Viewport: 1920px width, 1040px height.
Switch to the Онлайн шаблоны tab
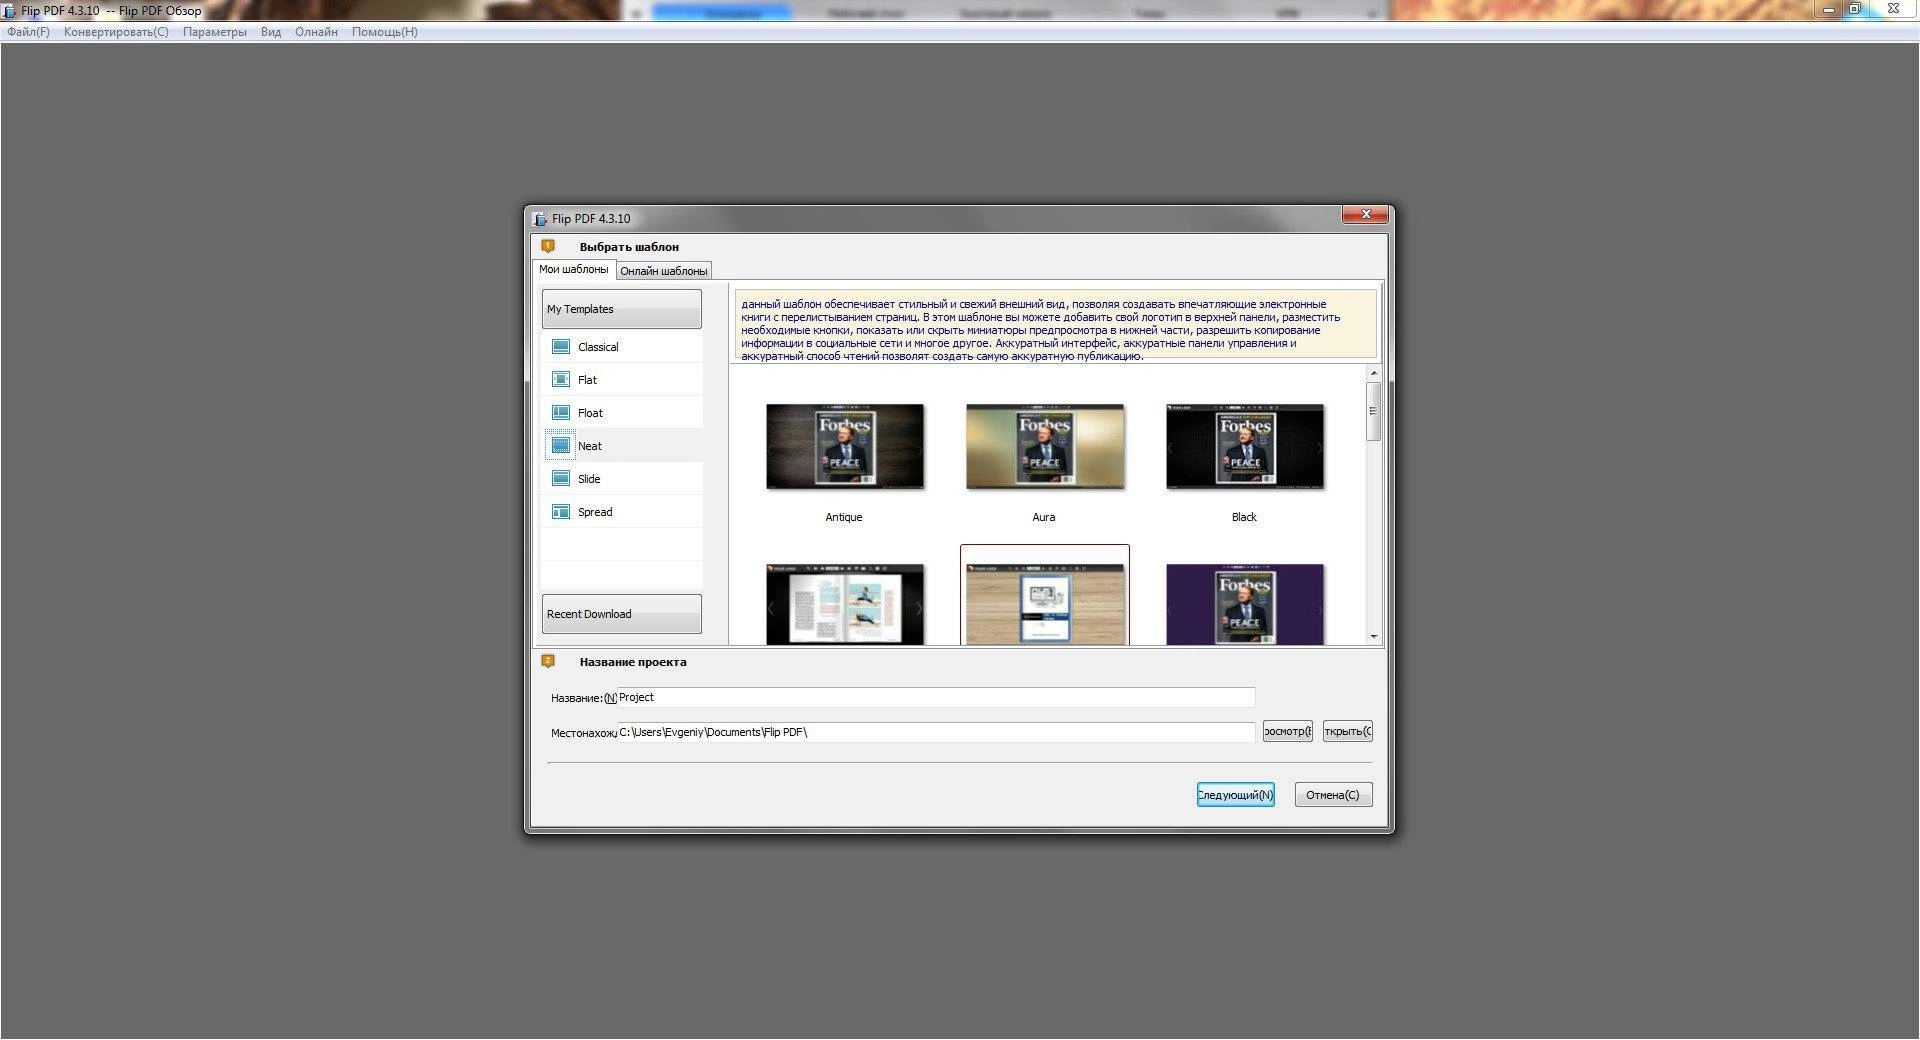point(664,271)
